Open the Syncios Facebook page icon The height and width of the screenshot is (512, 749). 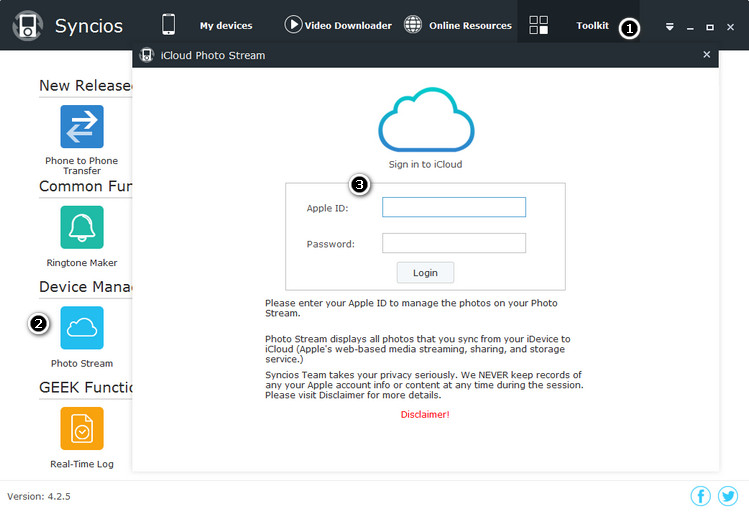coord(701,496)
